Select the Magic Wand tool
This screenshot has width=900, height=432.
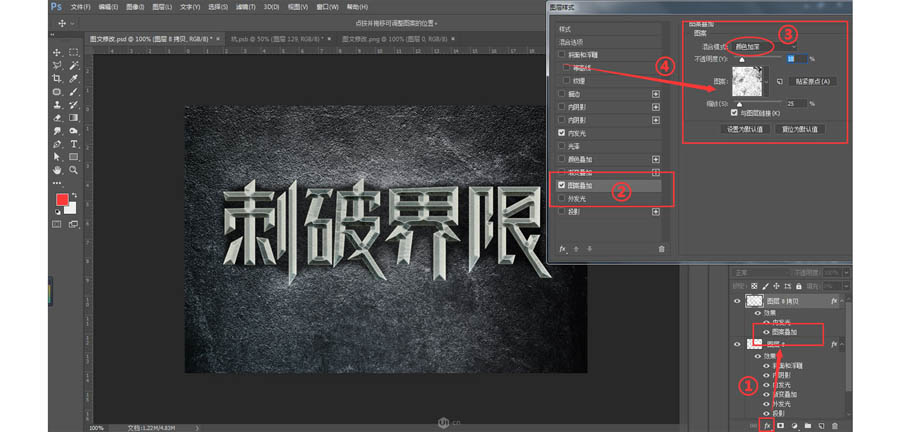pos(73,65)
